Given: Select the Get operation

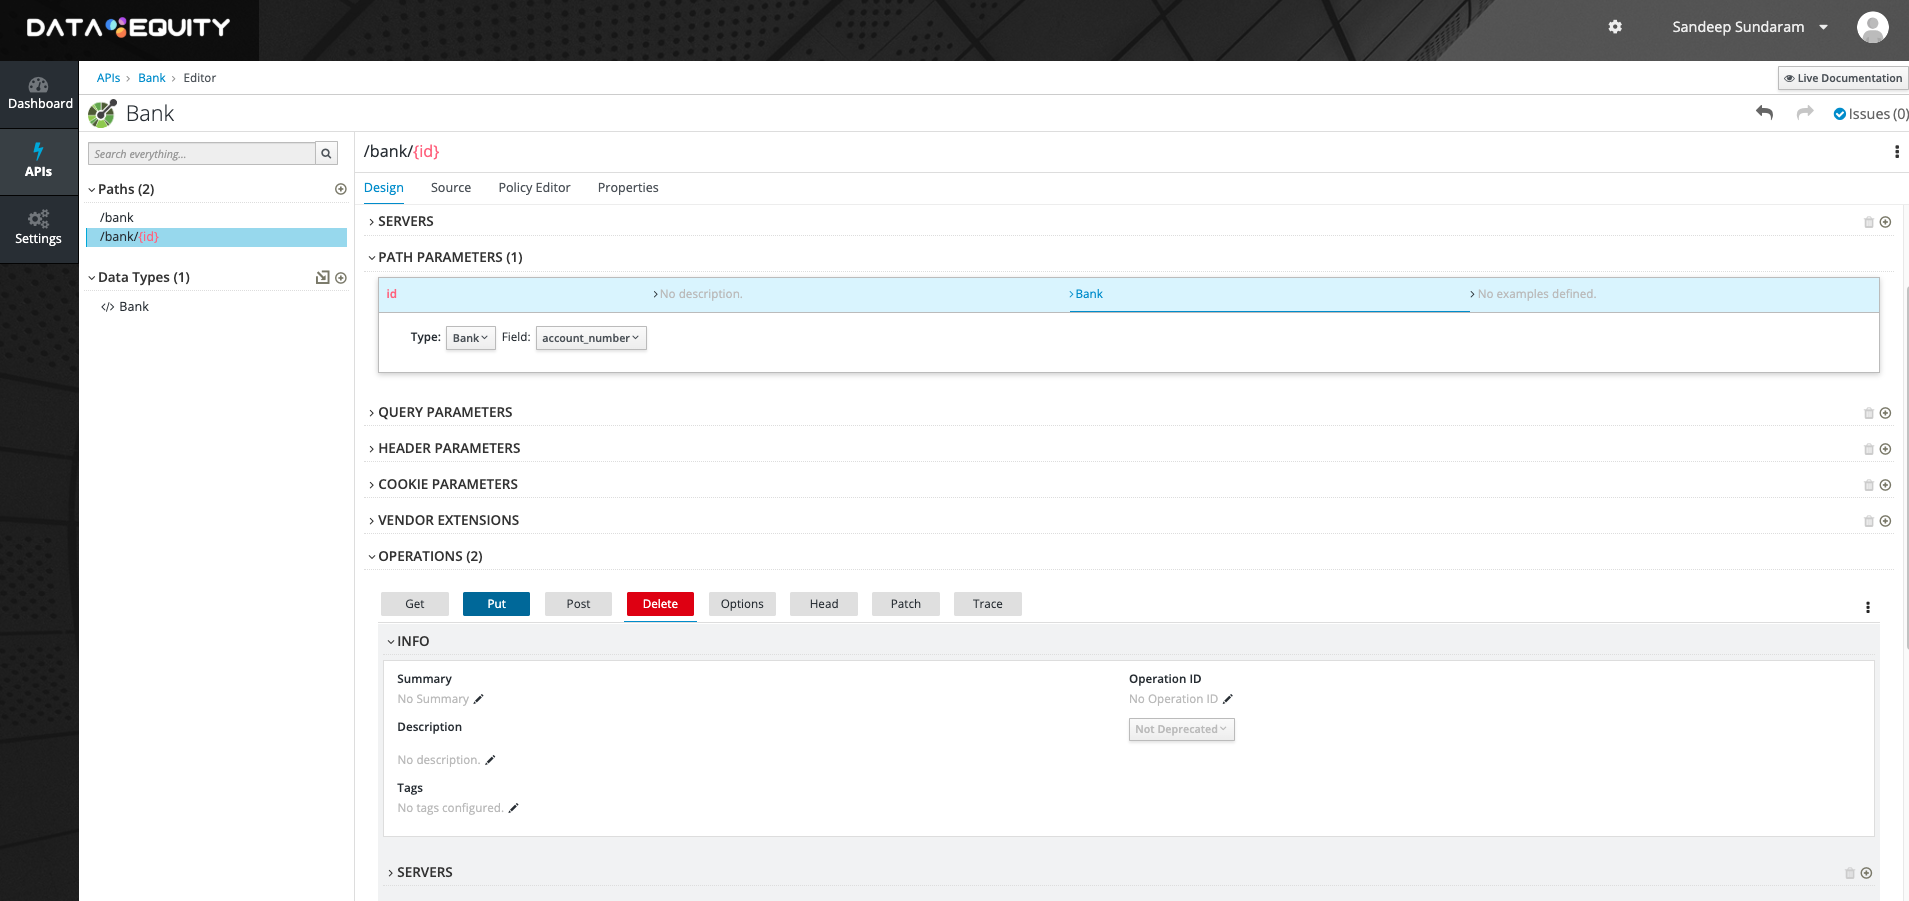Looking at the screenshot, I should coord(415,604).
